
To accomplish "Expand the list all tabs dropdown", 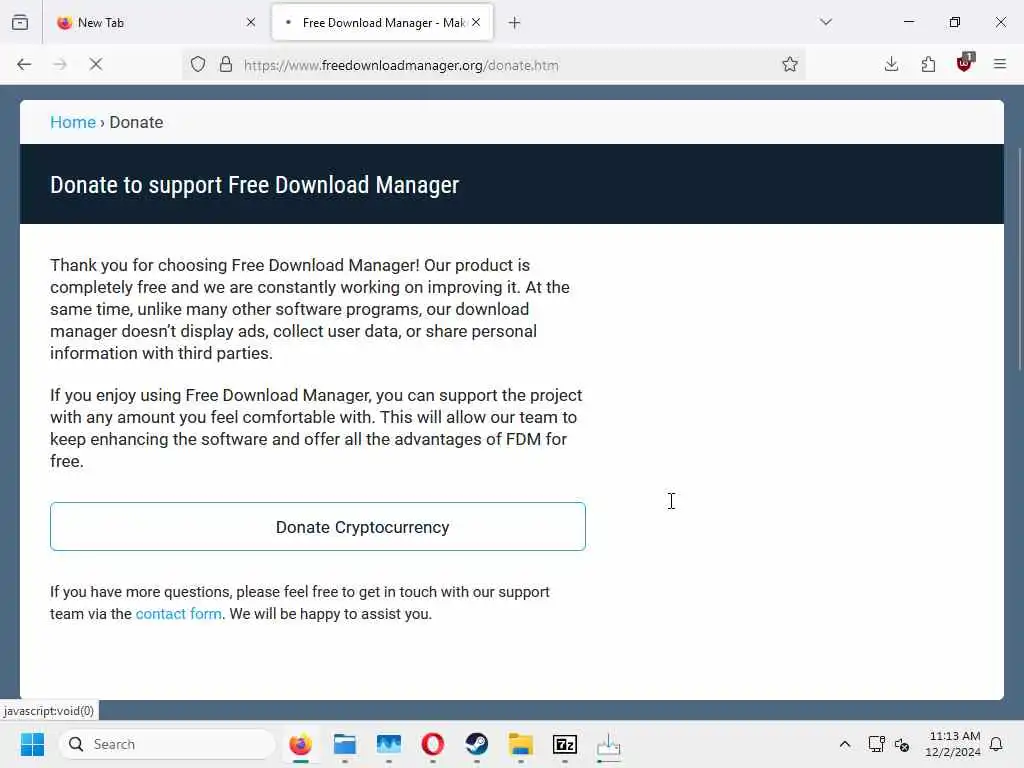I will coord(826,22).
